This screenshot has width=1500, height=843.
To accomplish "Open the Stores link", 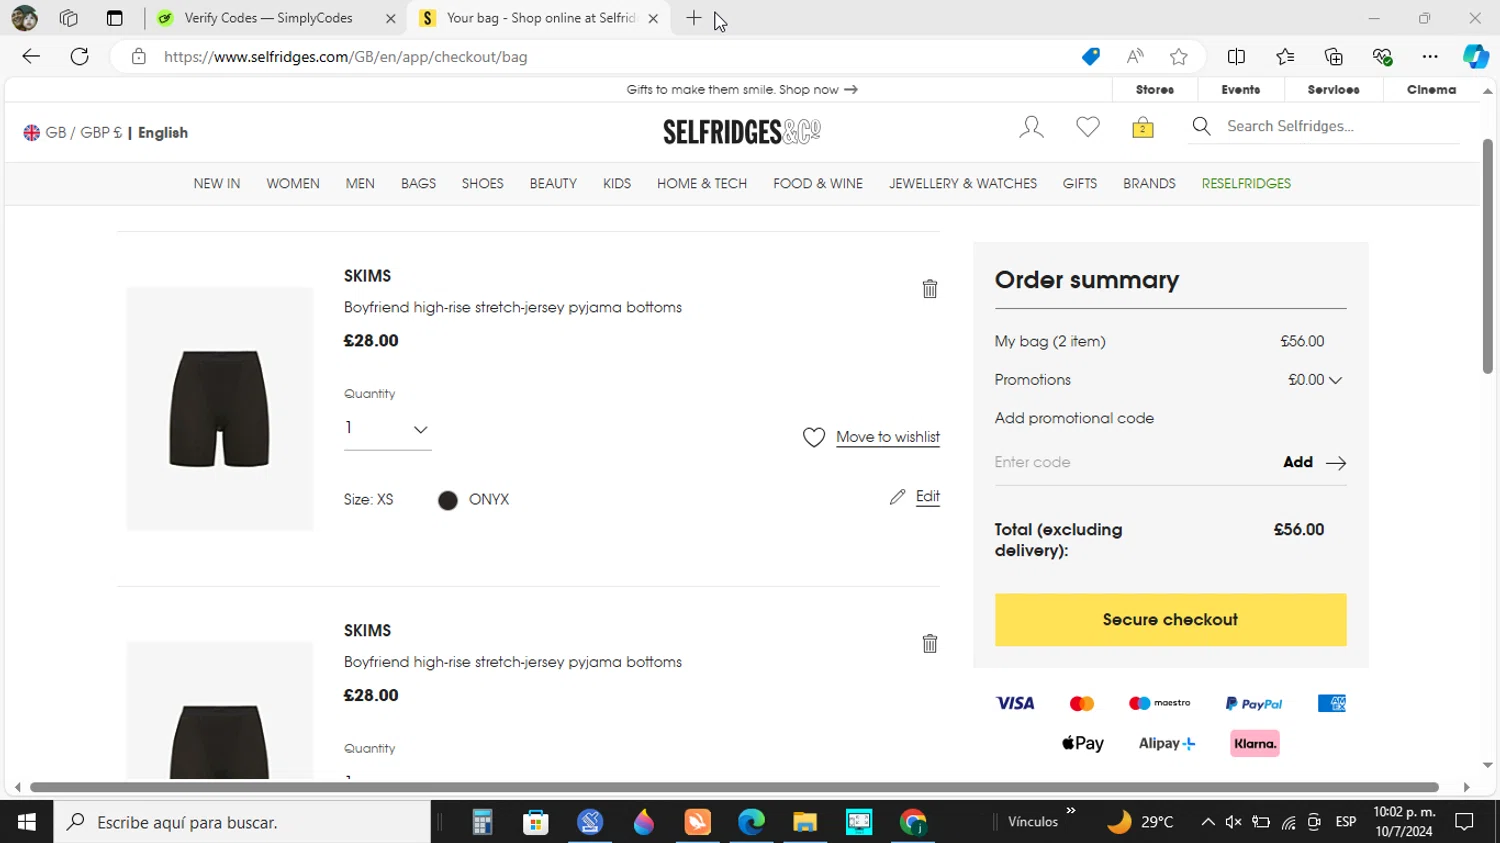I will click(x=1155, y=90).
